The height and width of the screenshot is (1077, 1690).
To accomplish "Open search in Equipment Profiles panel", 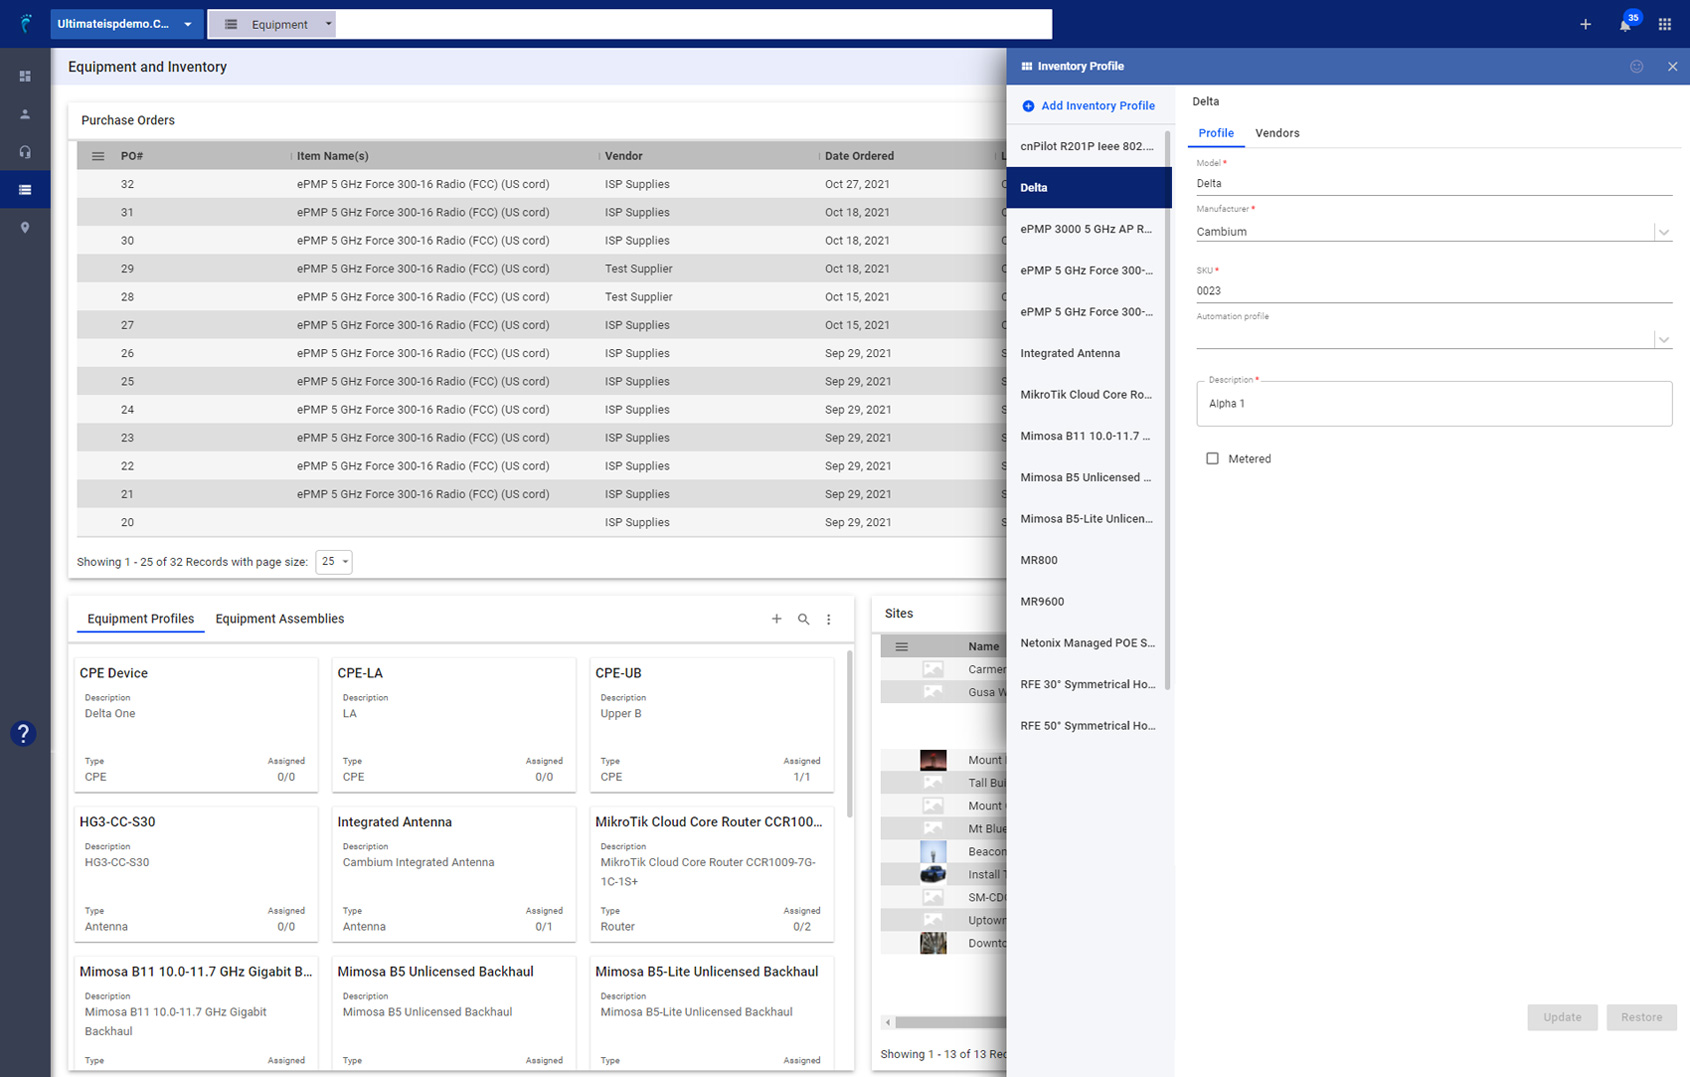I will (804, 619).
